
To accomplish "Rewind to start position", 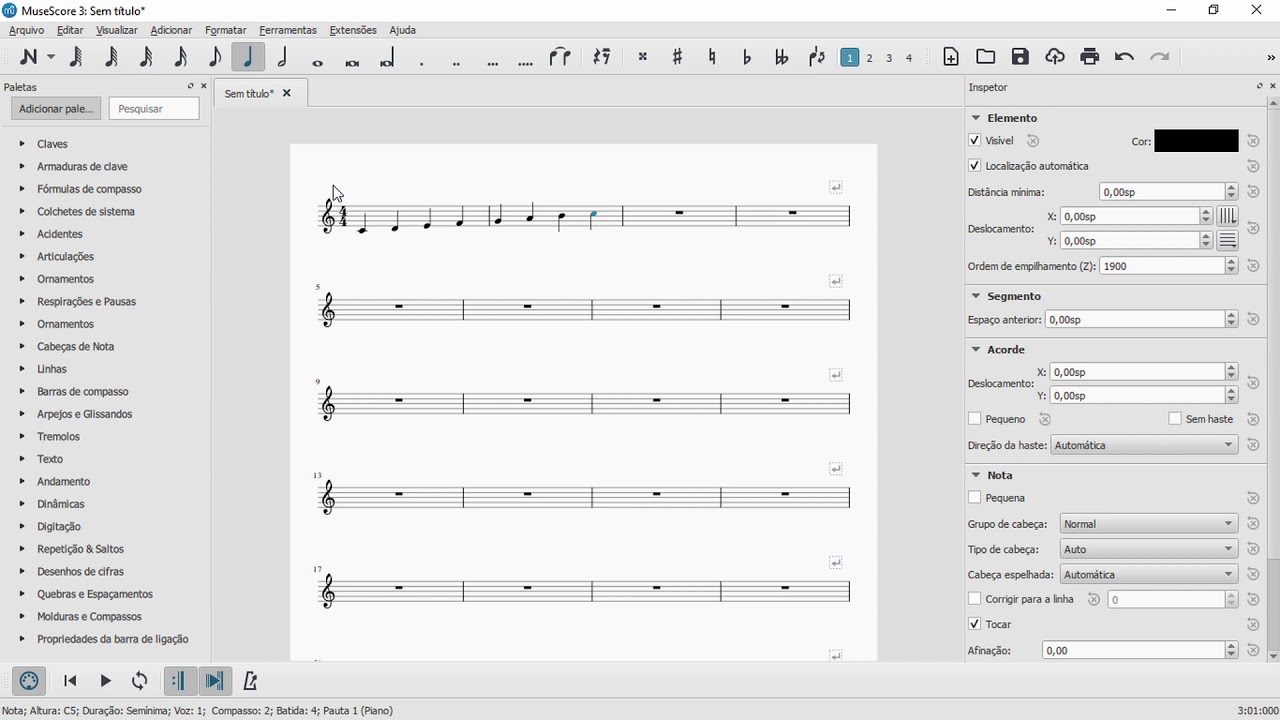I will tap(70, 681).
